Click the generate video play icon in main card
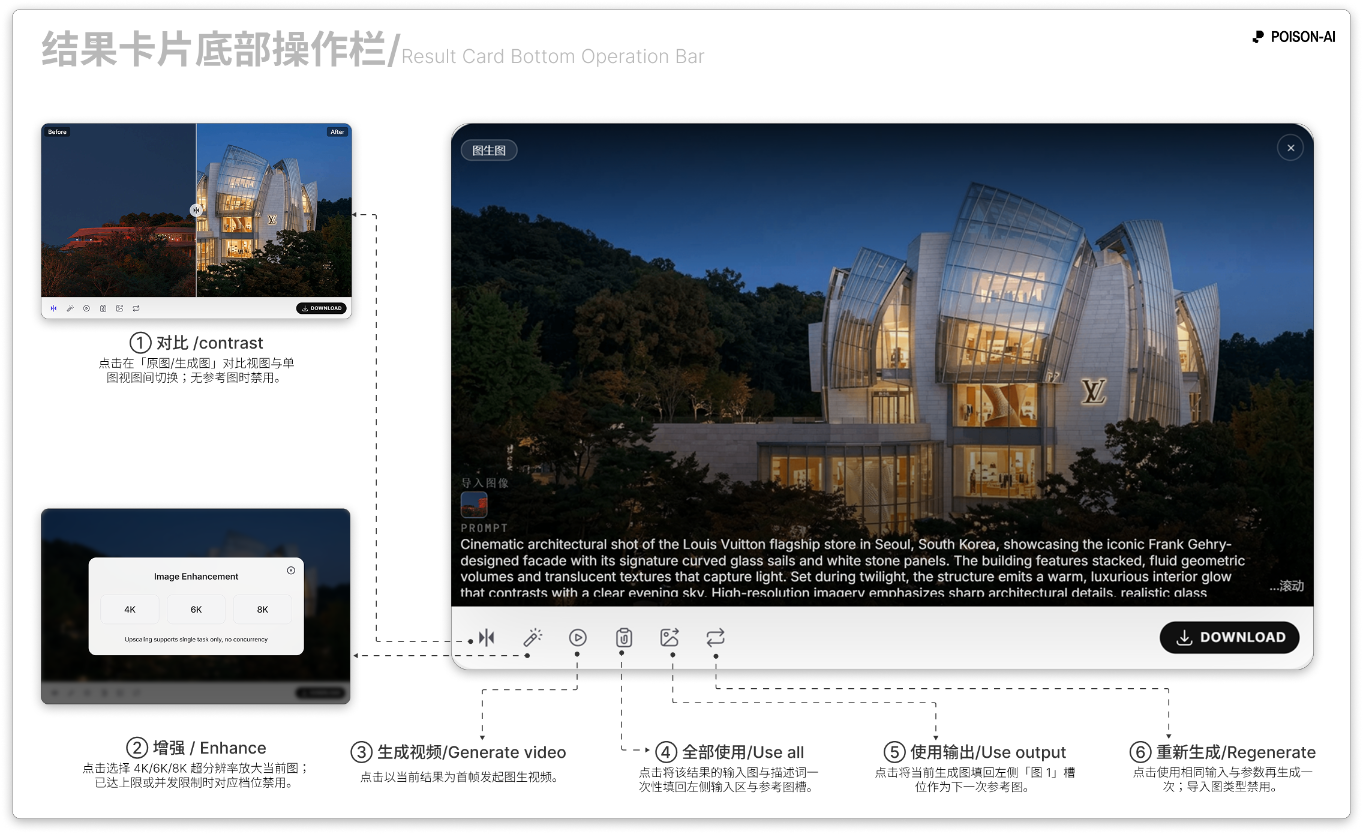 tap(578, 638)
